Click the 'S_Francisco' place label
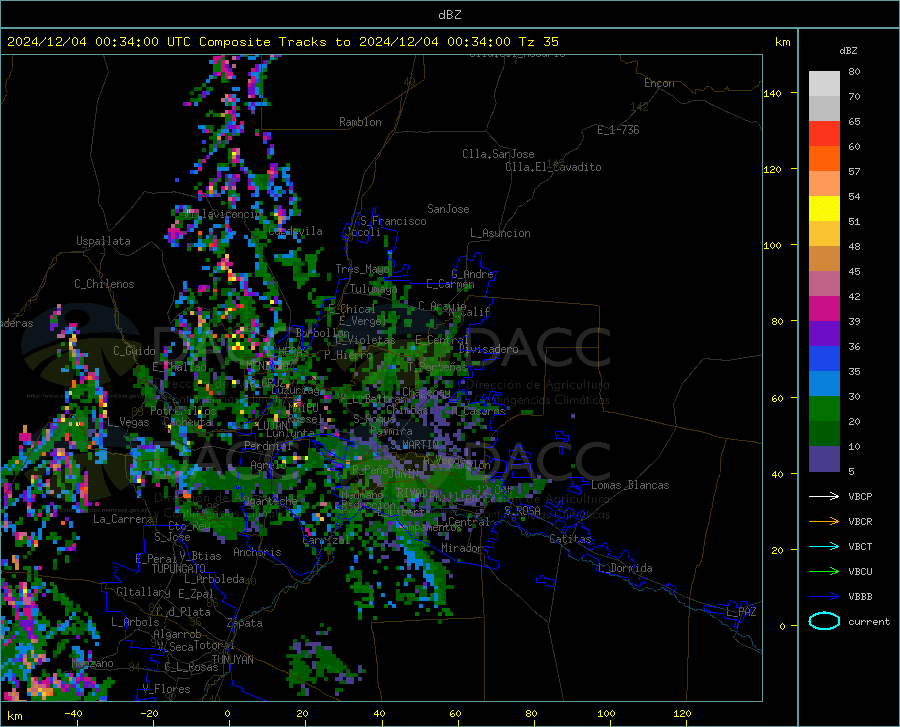Image resolution: width=900 pixels, height=727 pixels. [393, 221]
